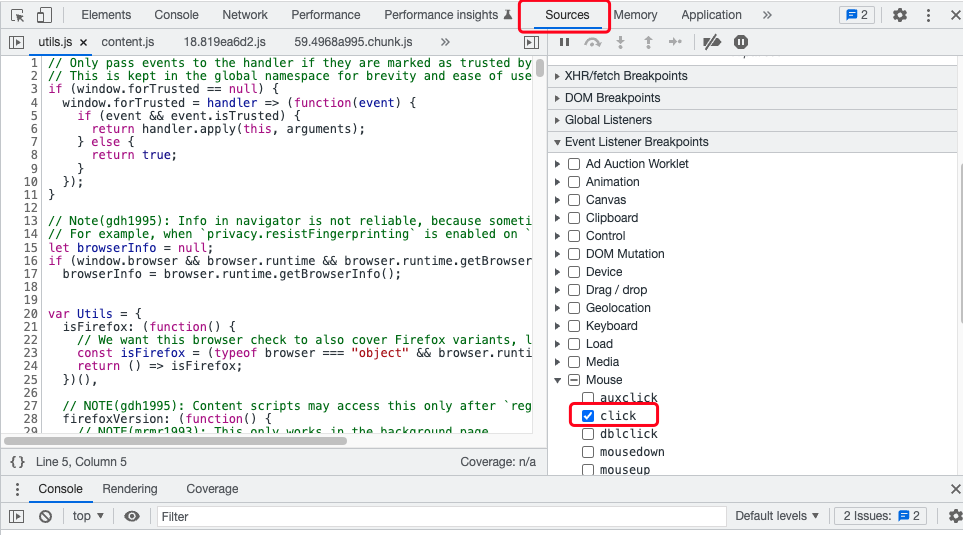The width and height of the screenshot is (963, 535).
Task: Pause script execution
Action: click(x=564, y=42)
